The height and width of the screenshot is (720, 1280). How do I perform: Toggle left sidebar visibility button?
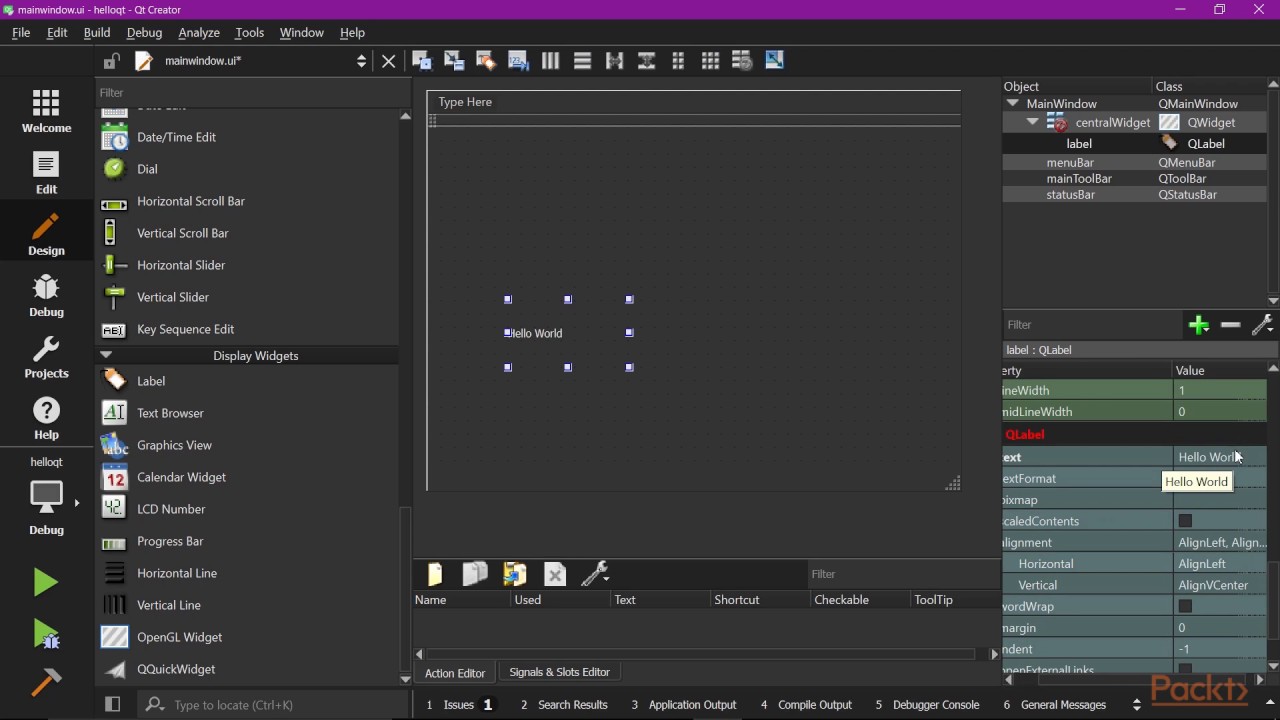(x=112, y=705)
